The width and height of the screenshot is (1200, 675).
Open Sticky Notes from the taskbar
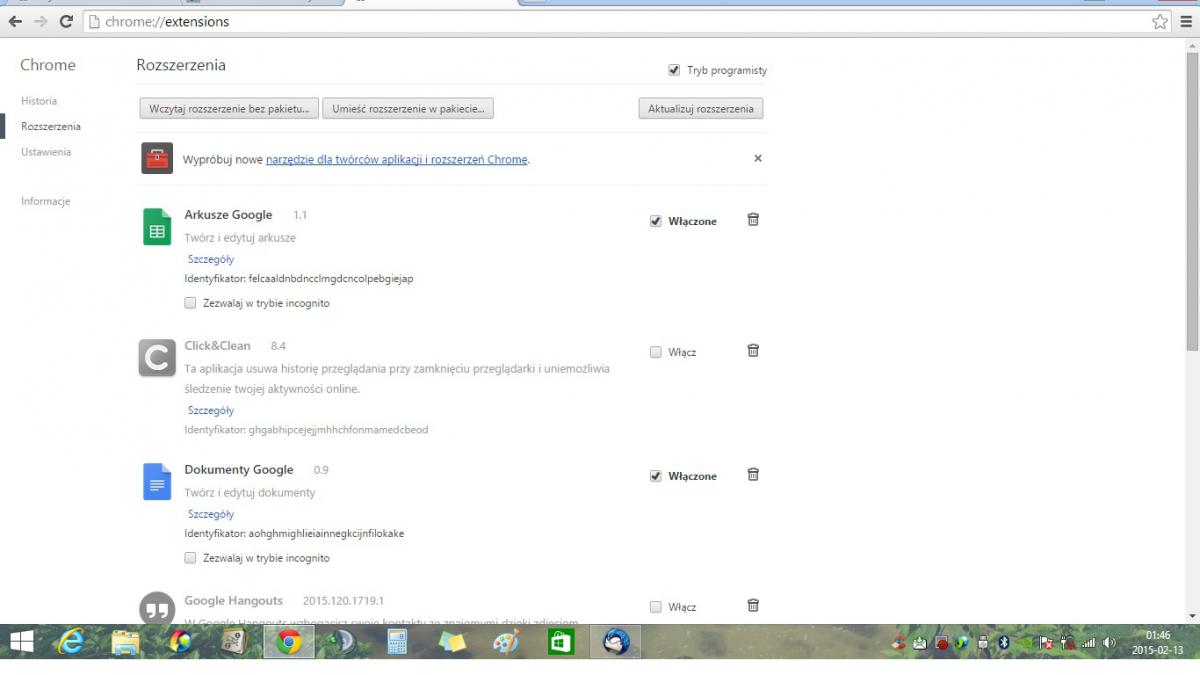452,642
